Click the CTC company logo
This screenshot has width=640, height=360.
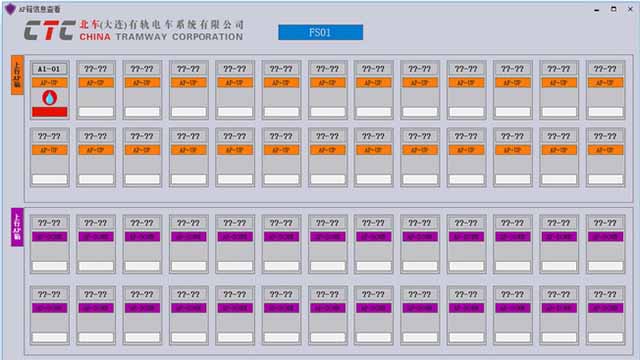49,30
